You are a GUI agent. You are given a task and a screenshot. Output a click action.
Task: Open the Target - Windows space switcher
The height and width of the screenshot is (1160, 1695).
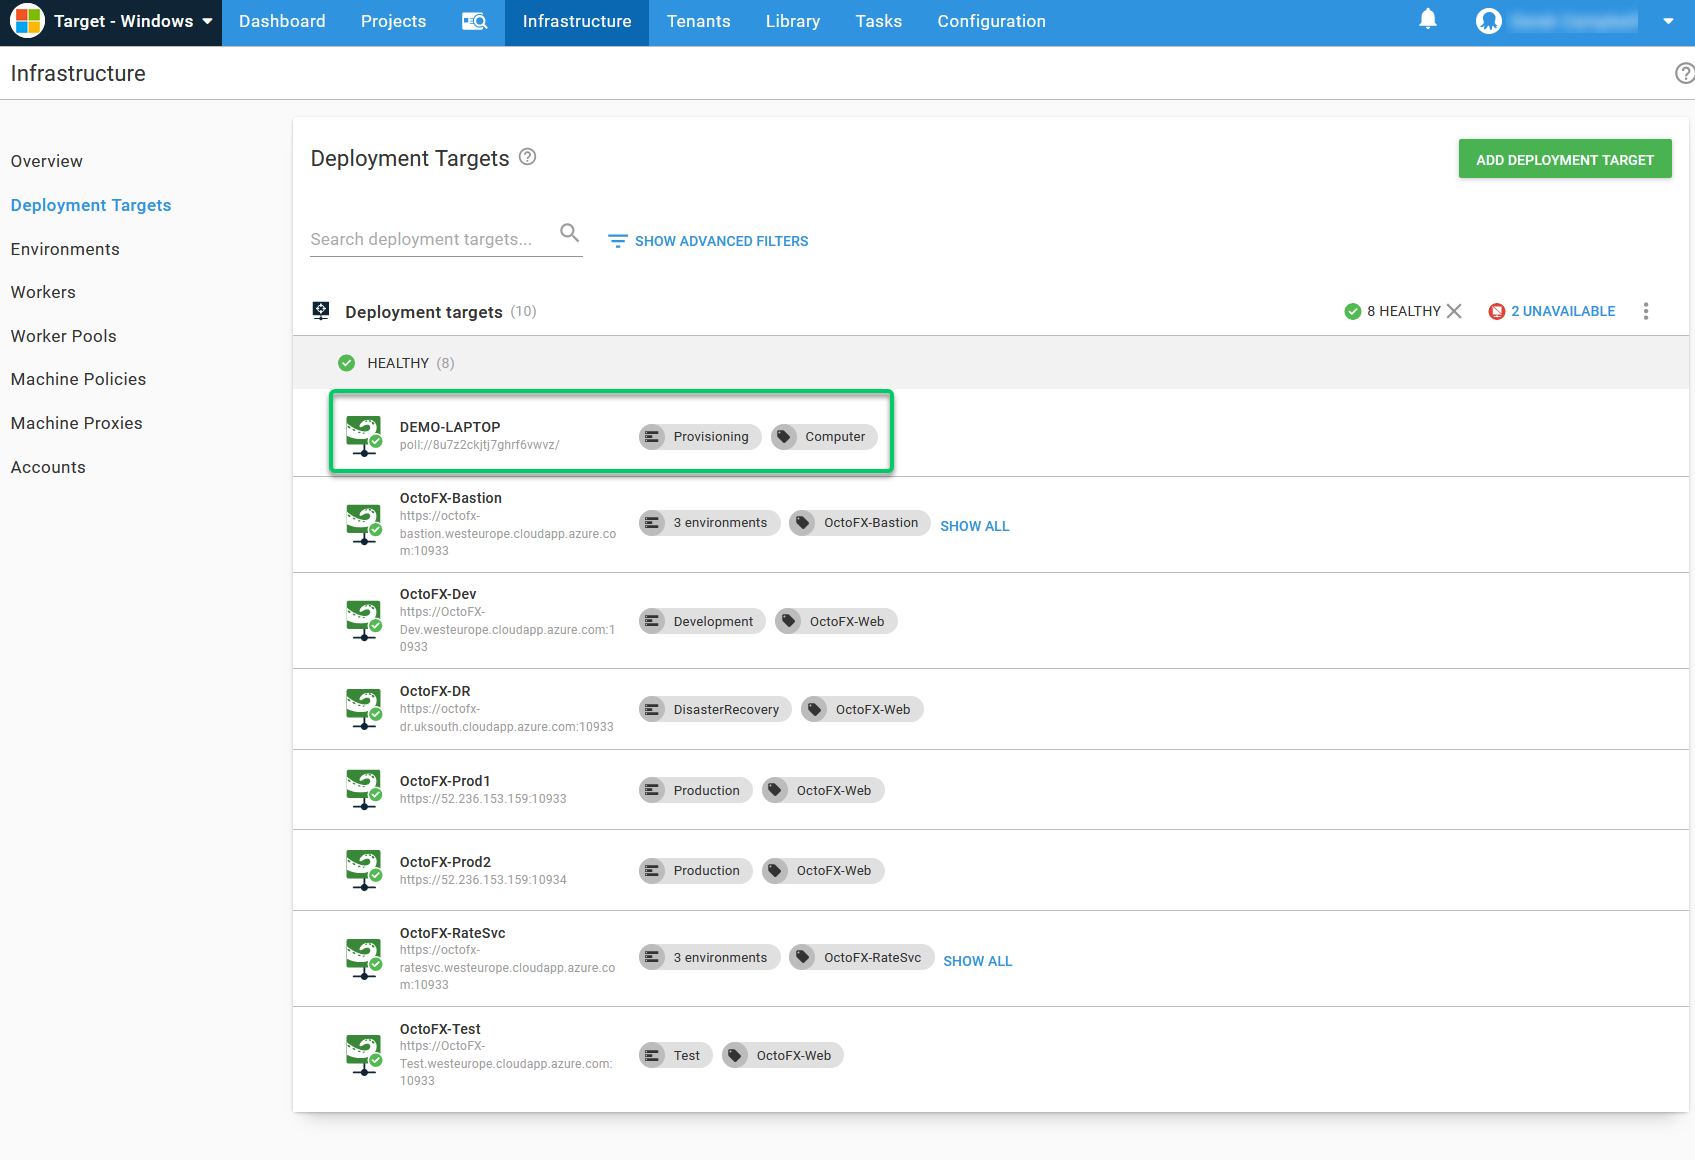[112, 22]
